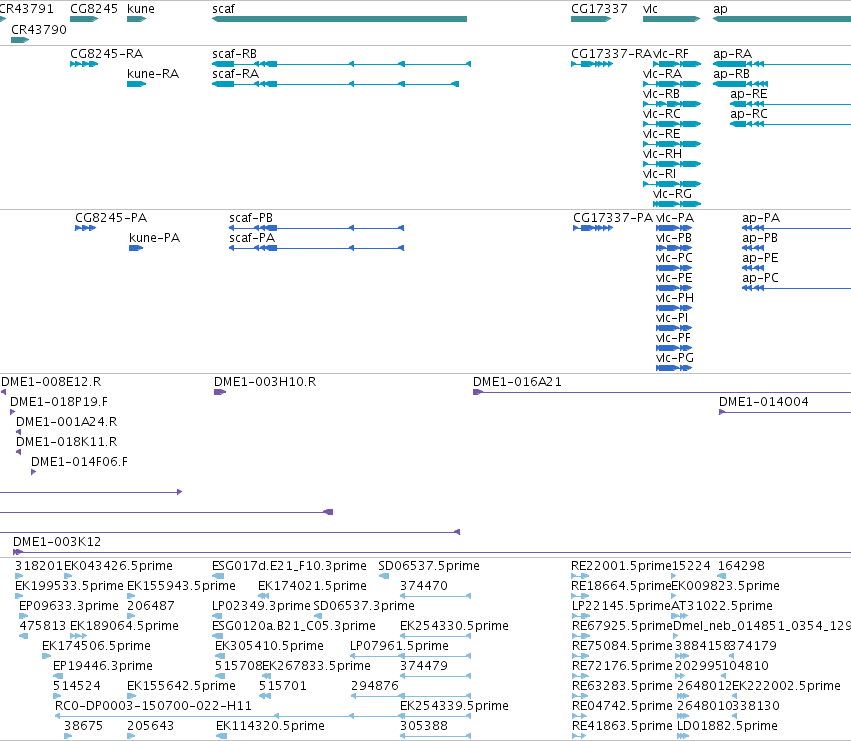The height and width of the screenshot is (741, 851).
Task: Select the DME1-018K11.R clone label
Action: (x=66, y=442)
